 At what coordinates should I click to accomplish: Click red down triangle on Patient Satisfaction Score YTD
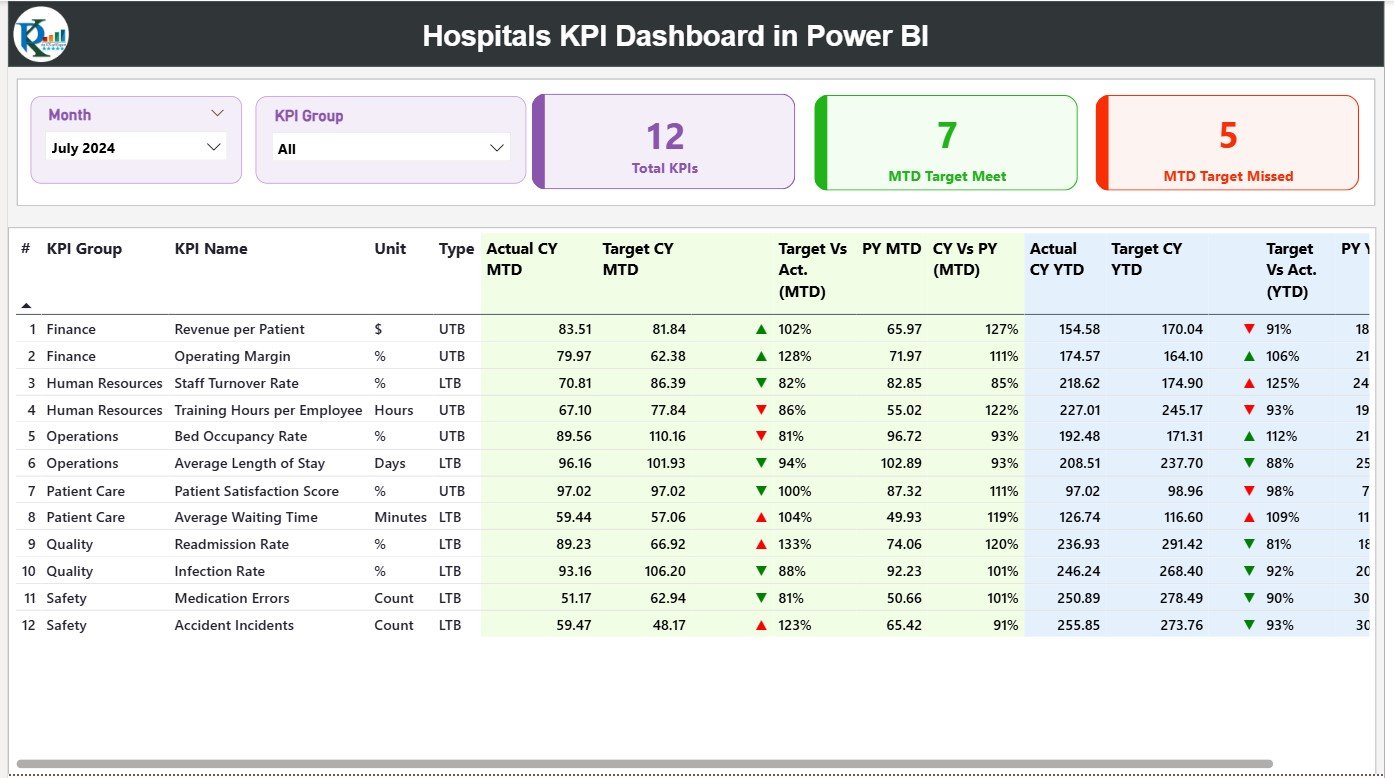coord(1247,490)
